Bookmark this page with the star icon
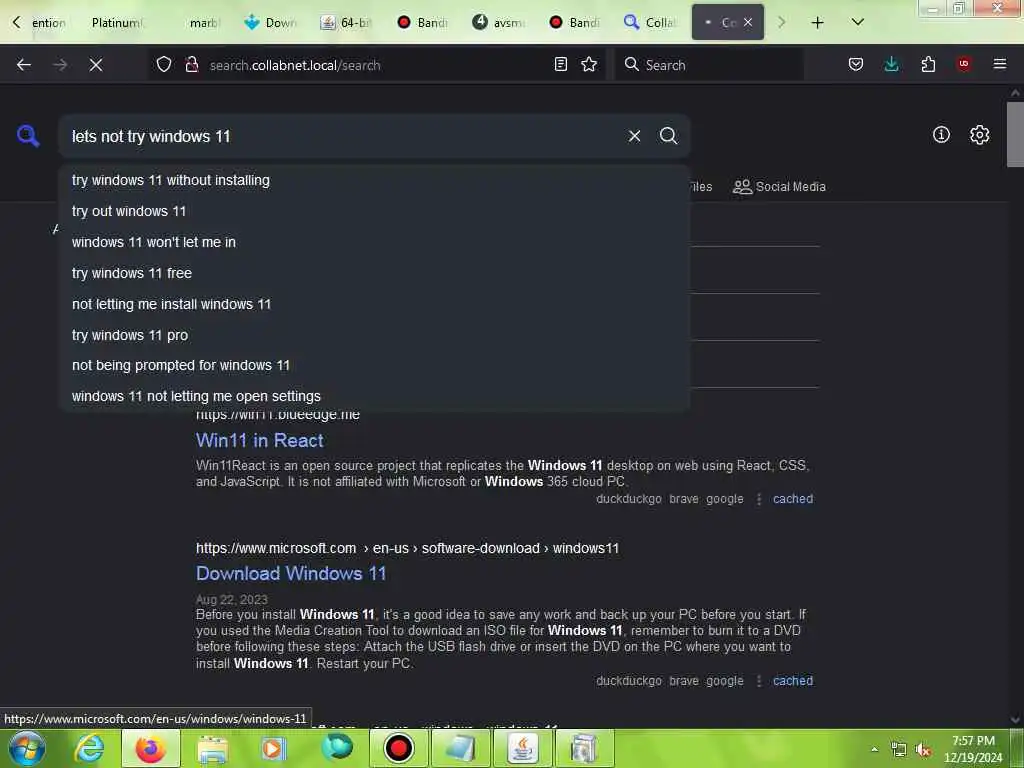Image resolution: width=1024 pixels, height=768 pixels. [x=589, y=64]
